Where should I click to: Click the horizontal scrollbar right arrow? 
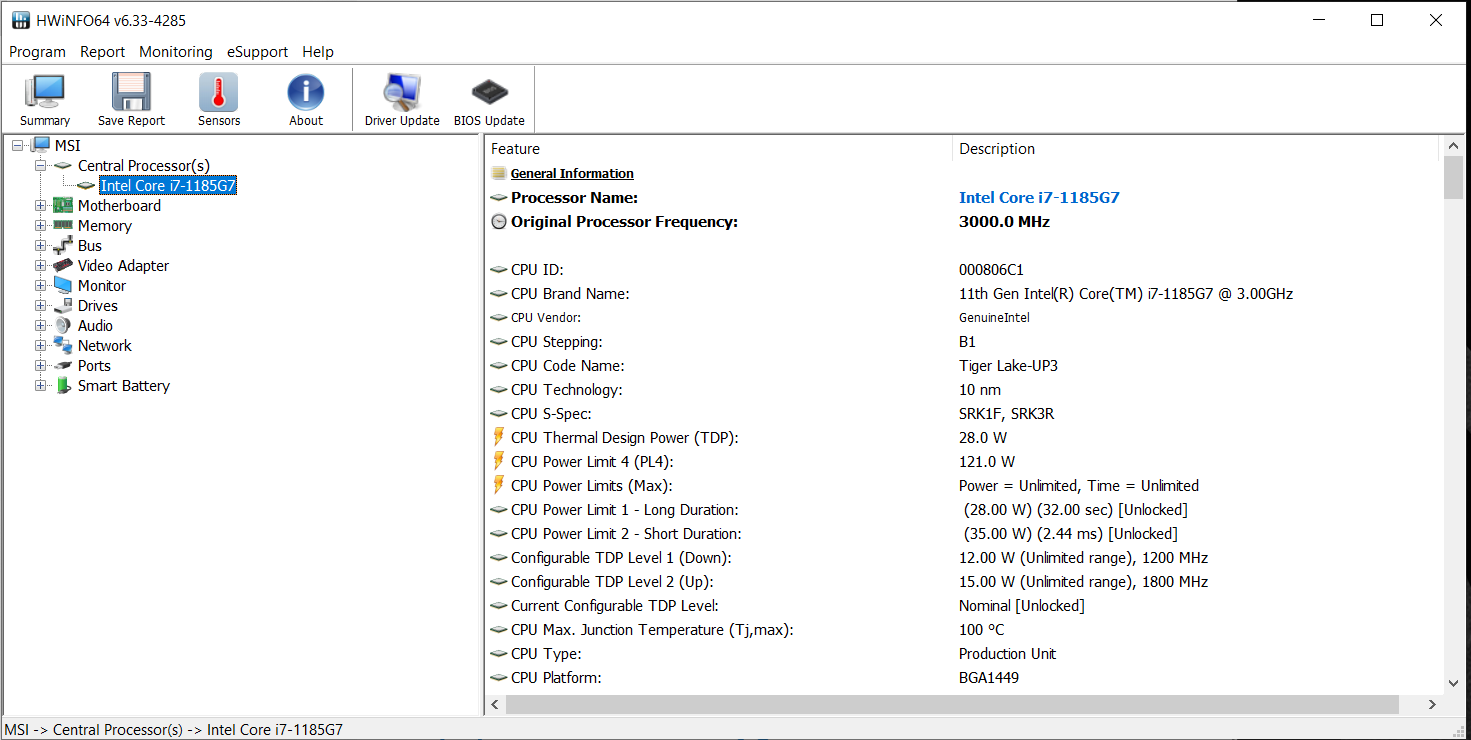click(1433, 705)
